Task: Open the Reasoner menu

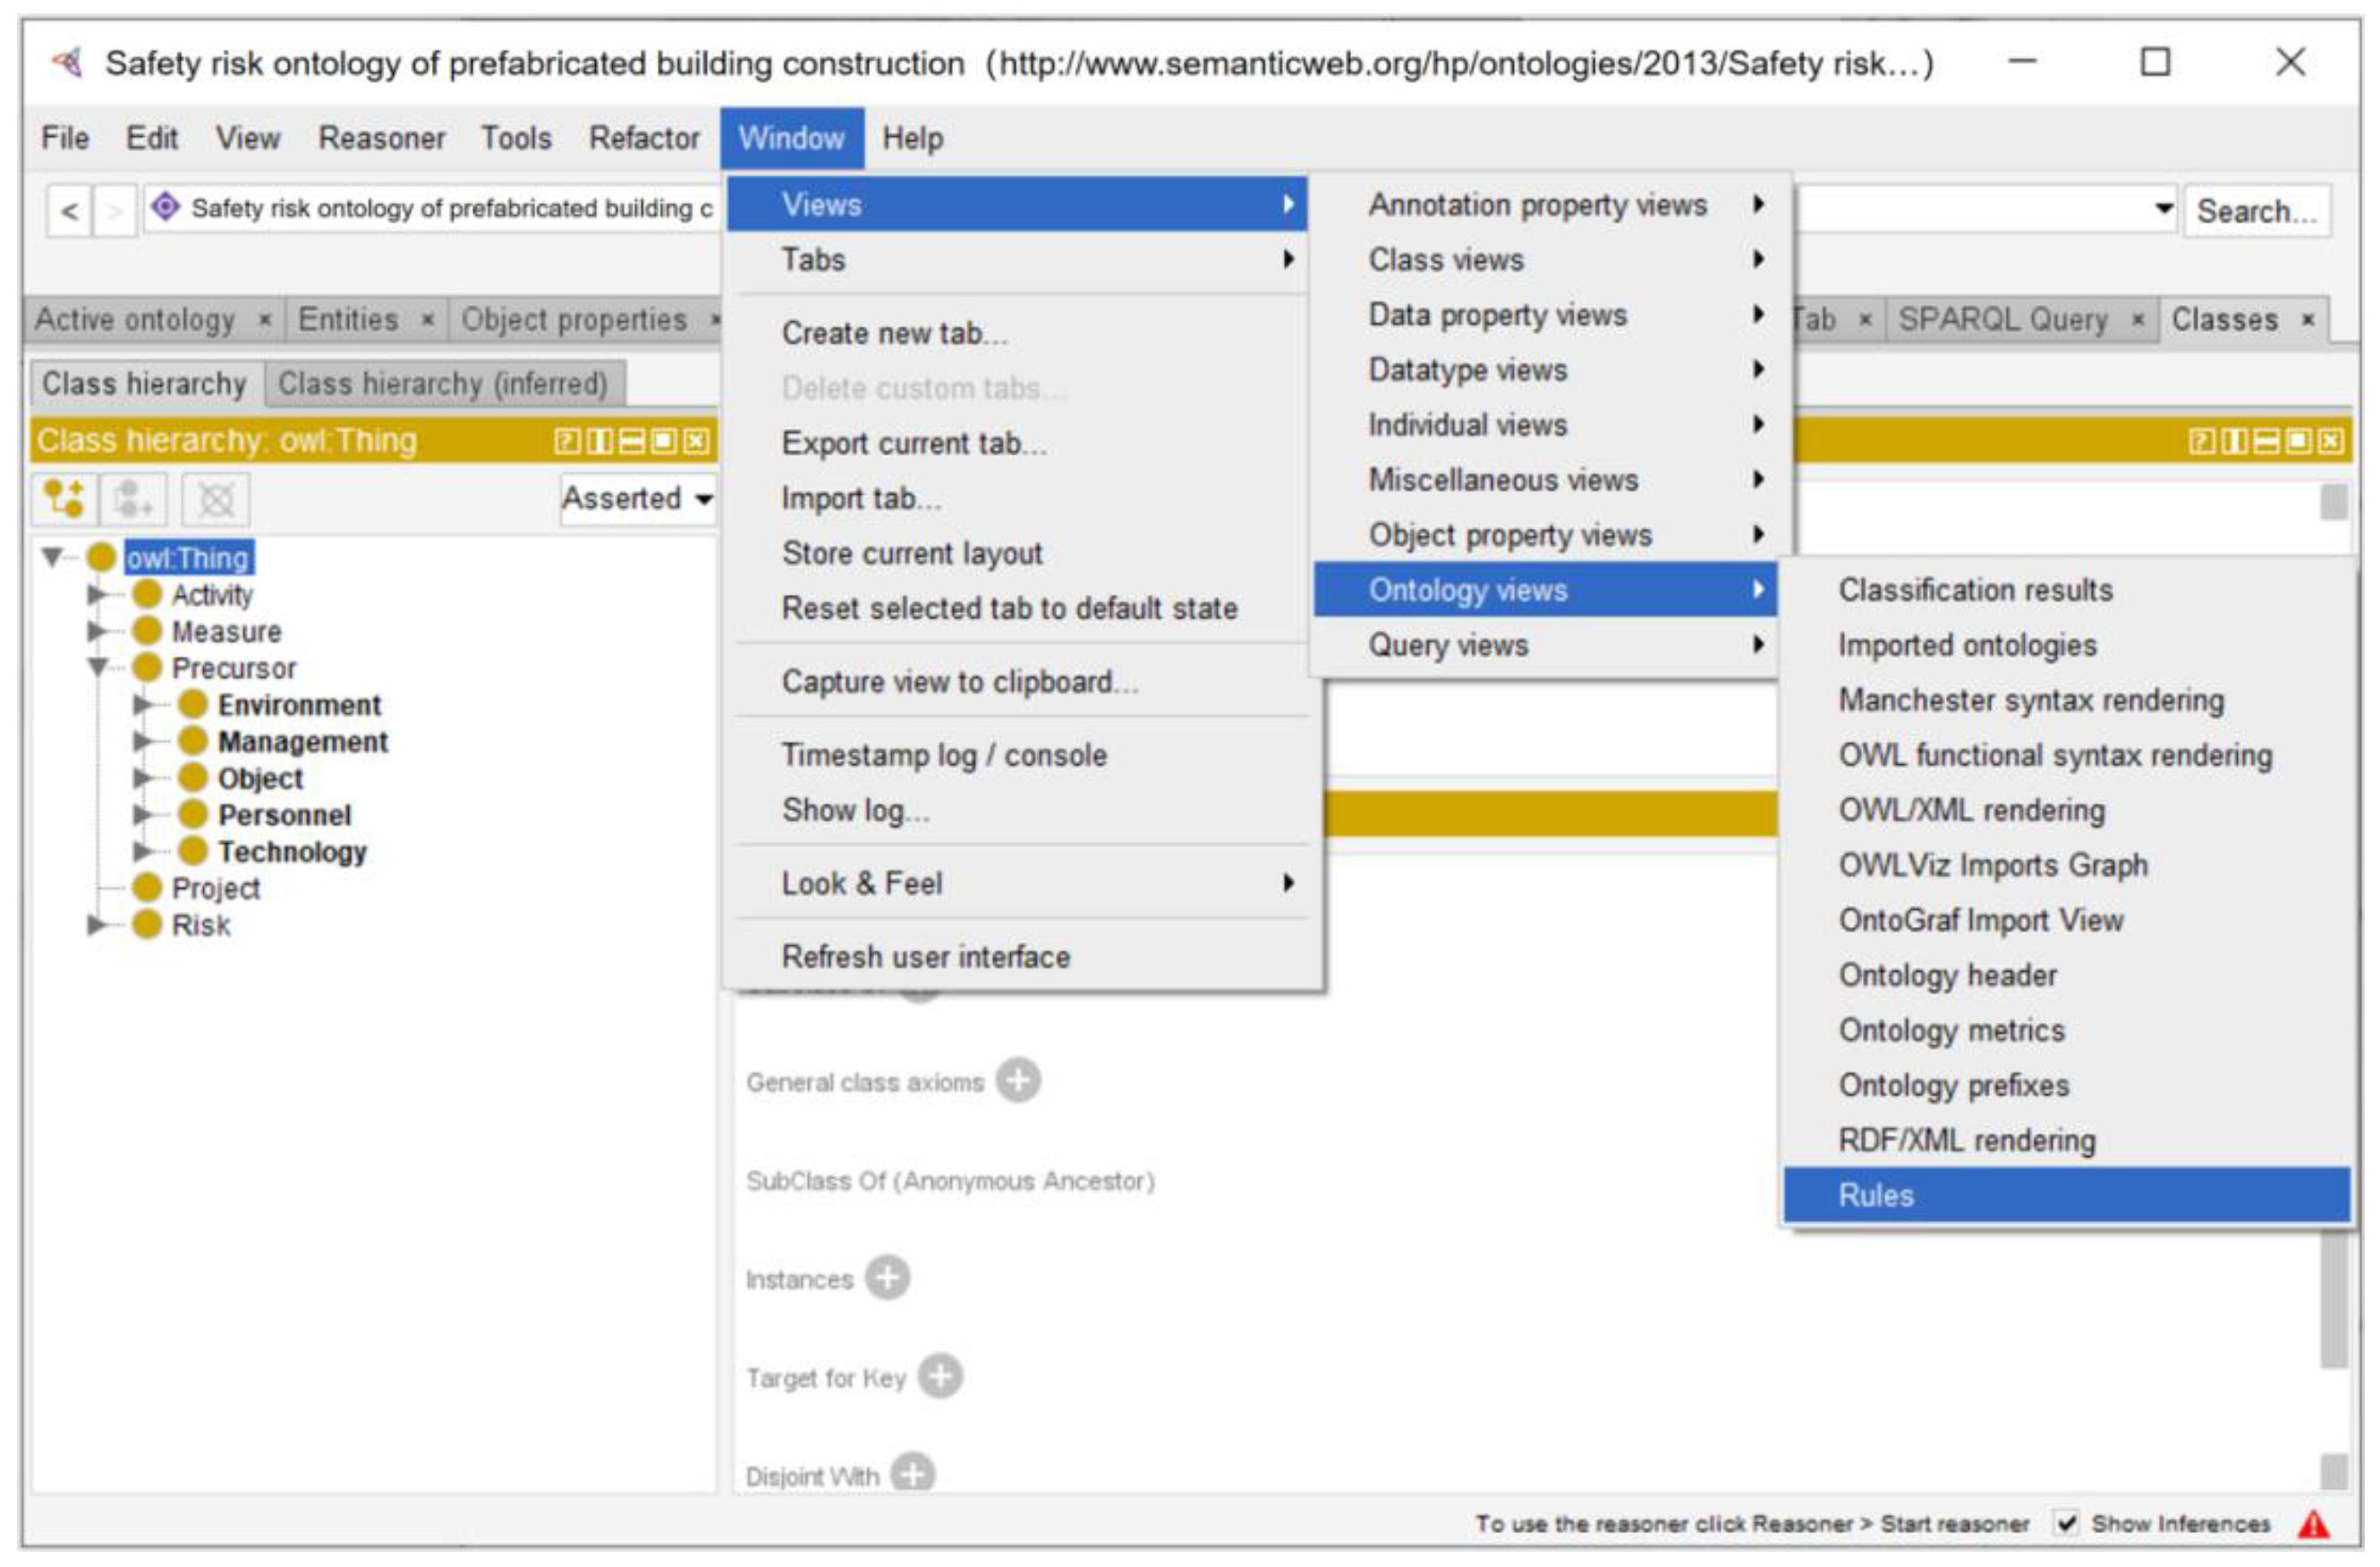Action: coord(381,138)
